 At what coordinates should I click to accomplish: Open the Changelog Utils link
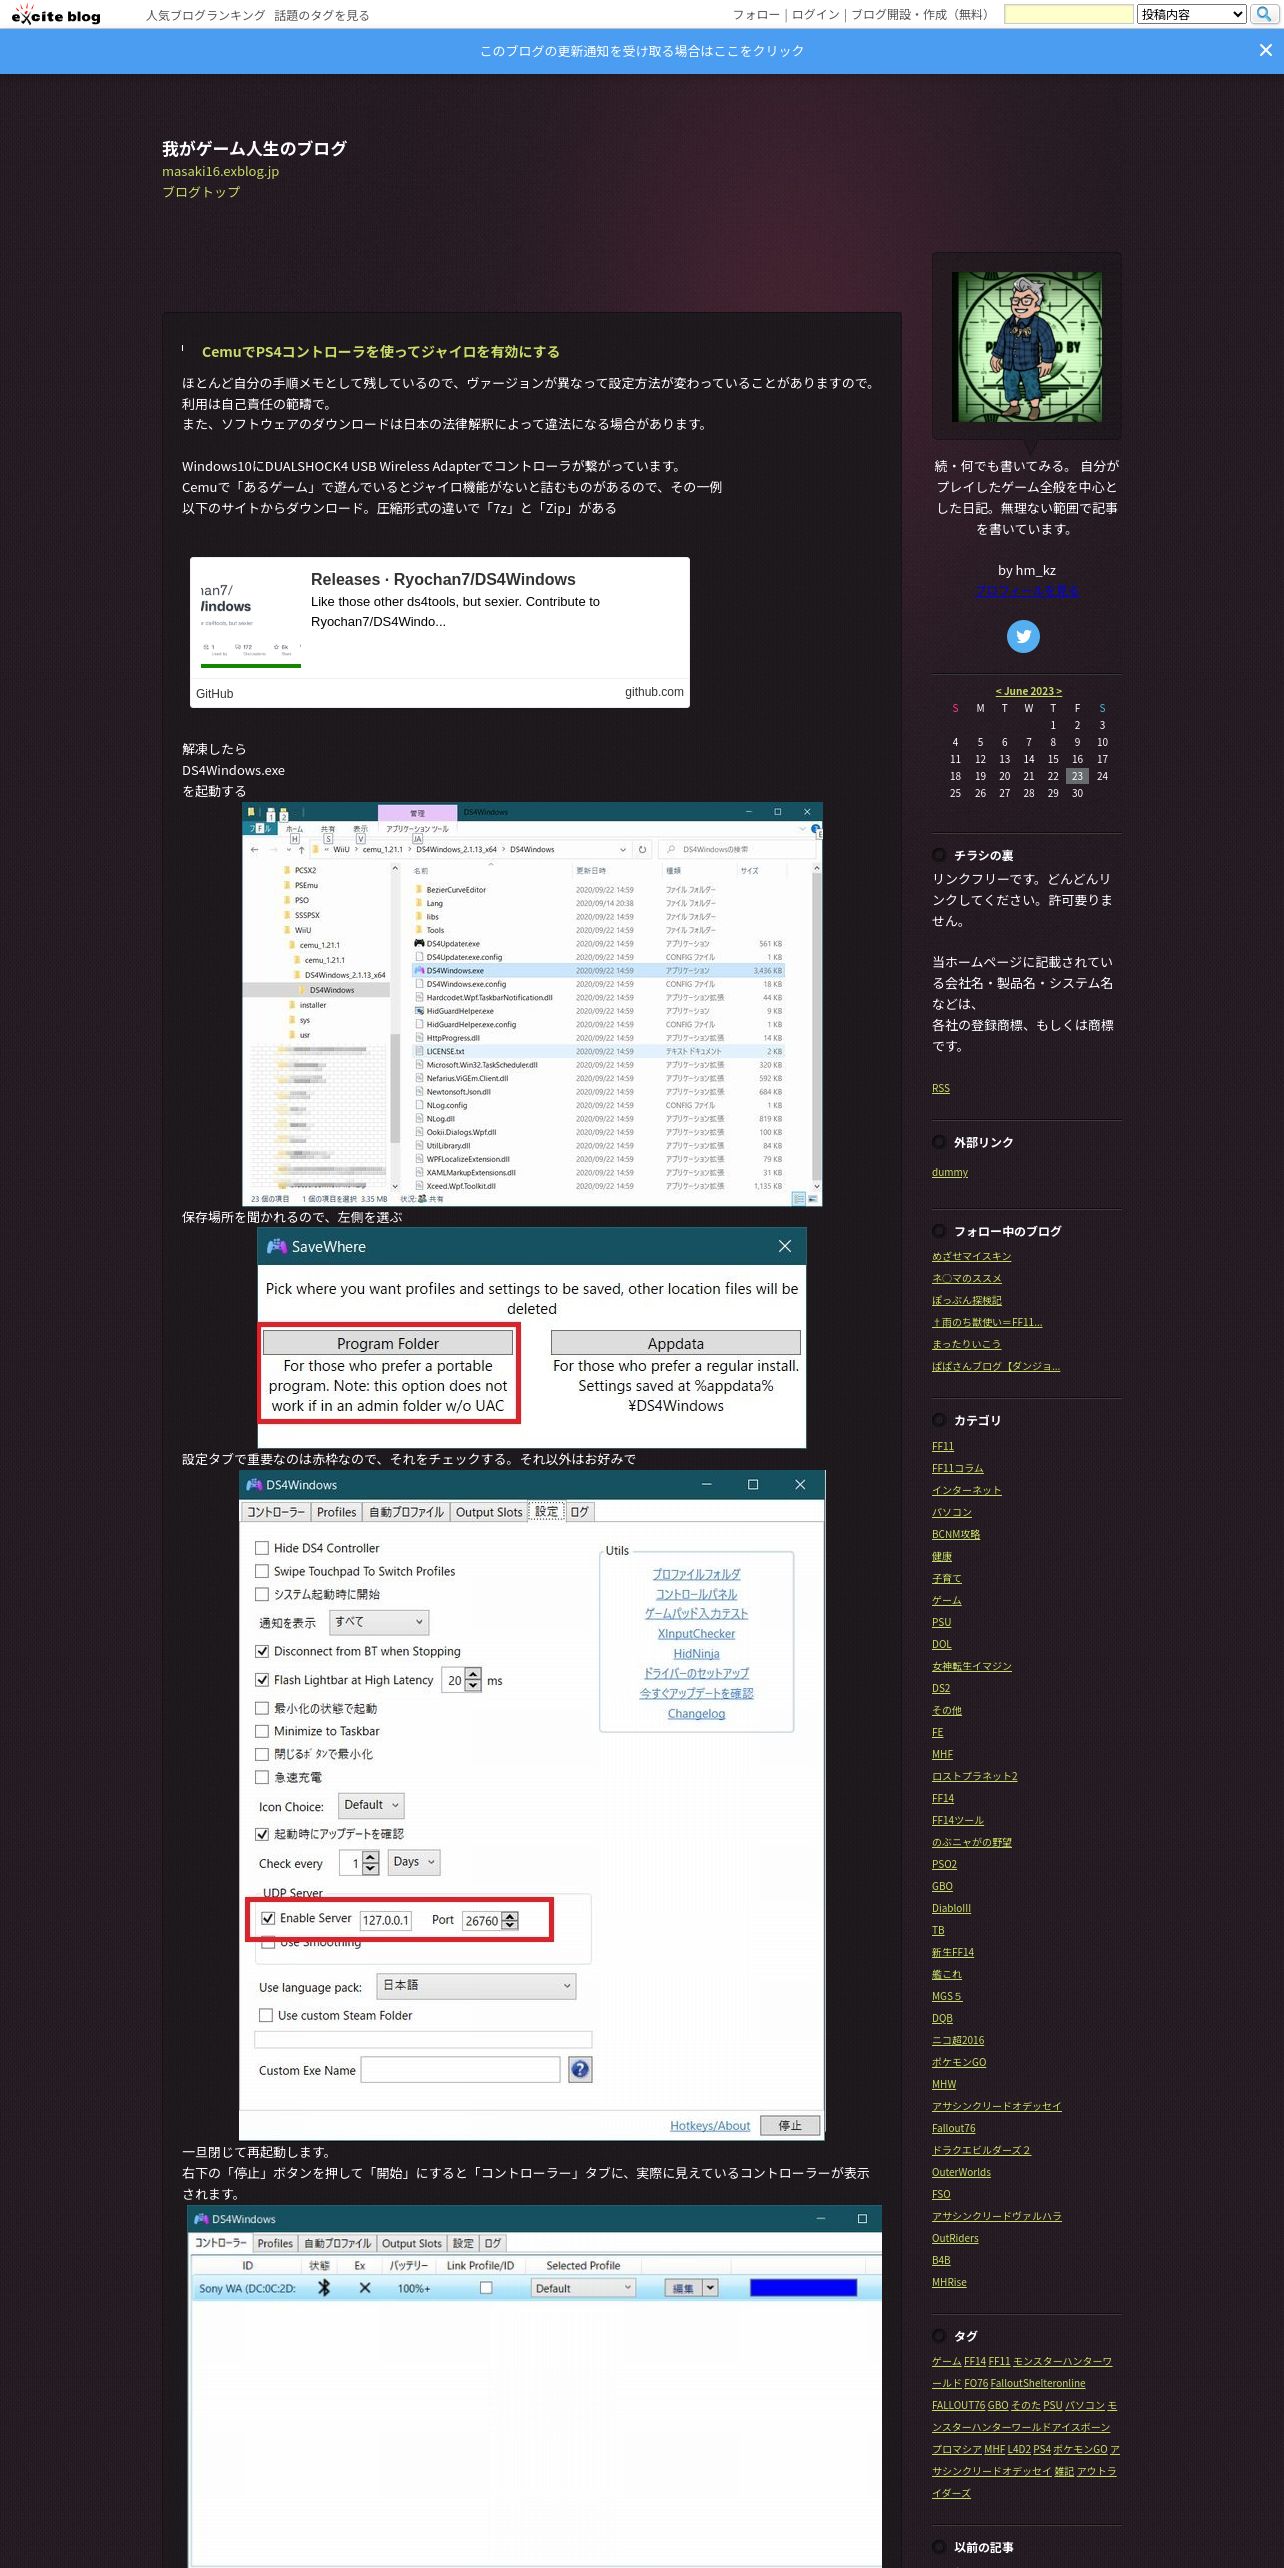click(696, 1714)
